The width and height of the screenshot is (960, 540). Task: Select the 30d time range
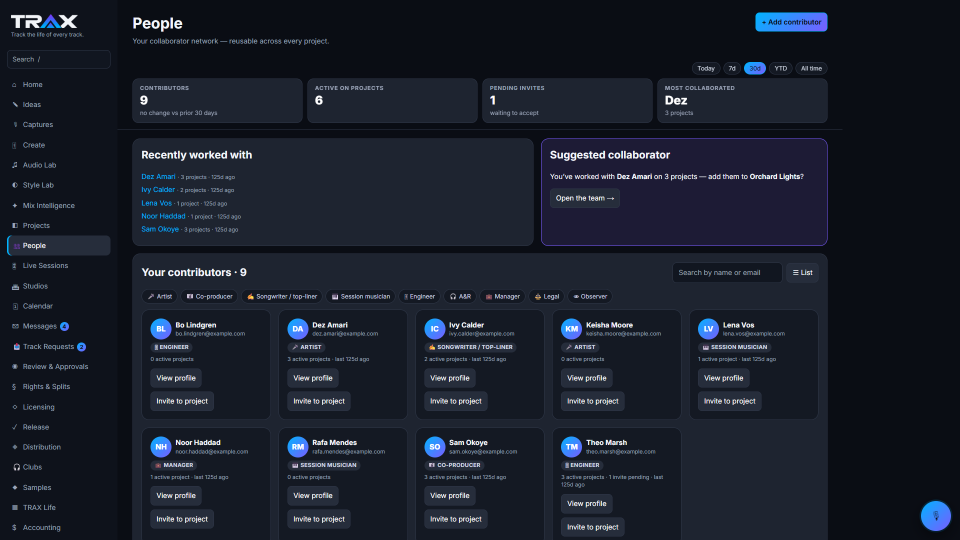(755, 69)
